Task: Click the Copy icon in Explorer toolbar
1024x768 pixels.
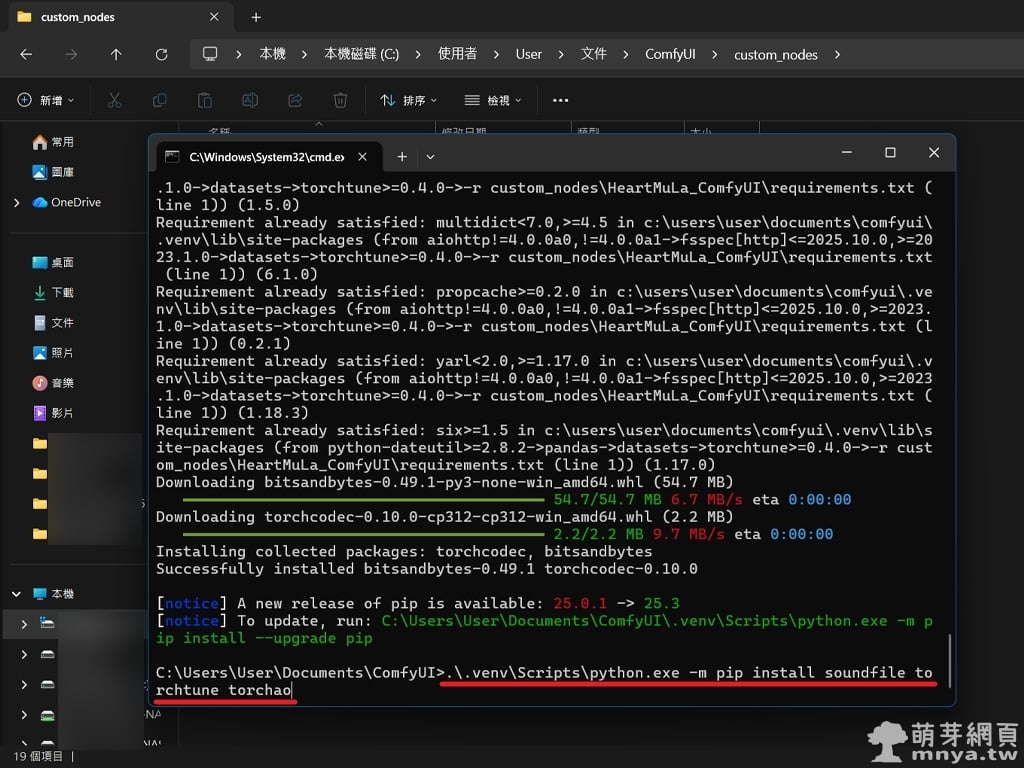Action: tap(159, 100)
